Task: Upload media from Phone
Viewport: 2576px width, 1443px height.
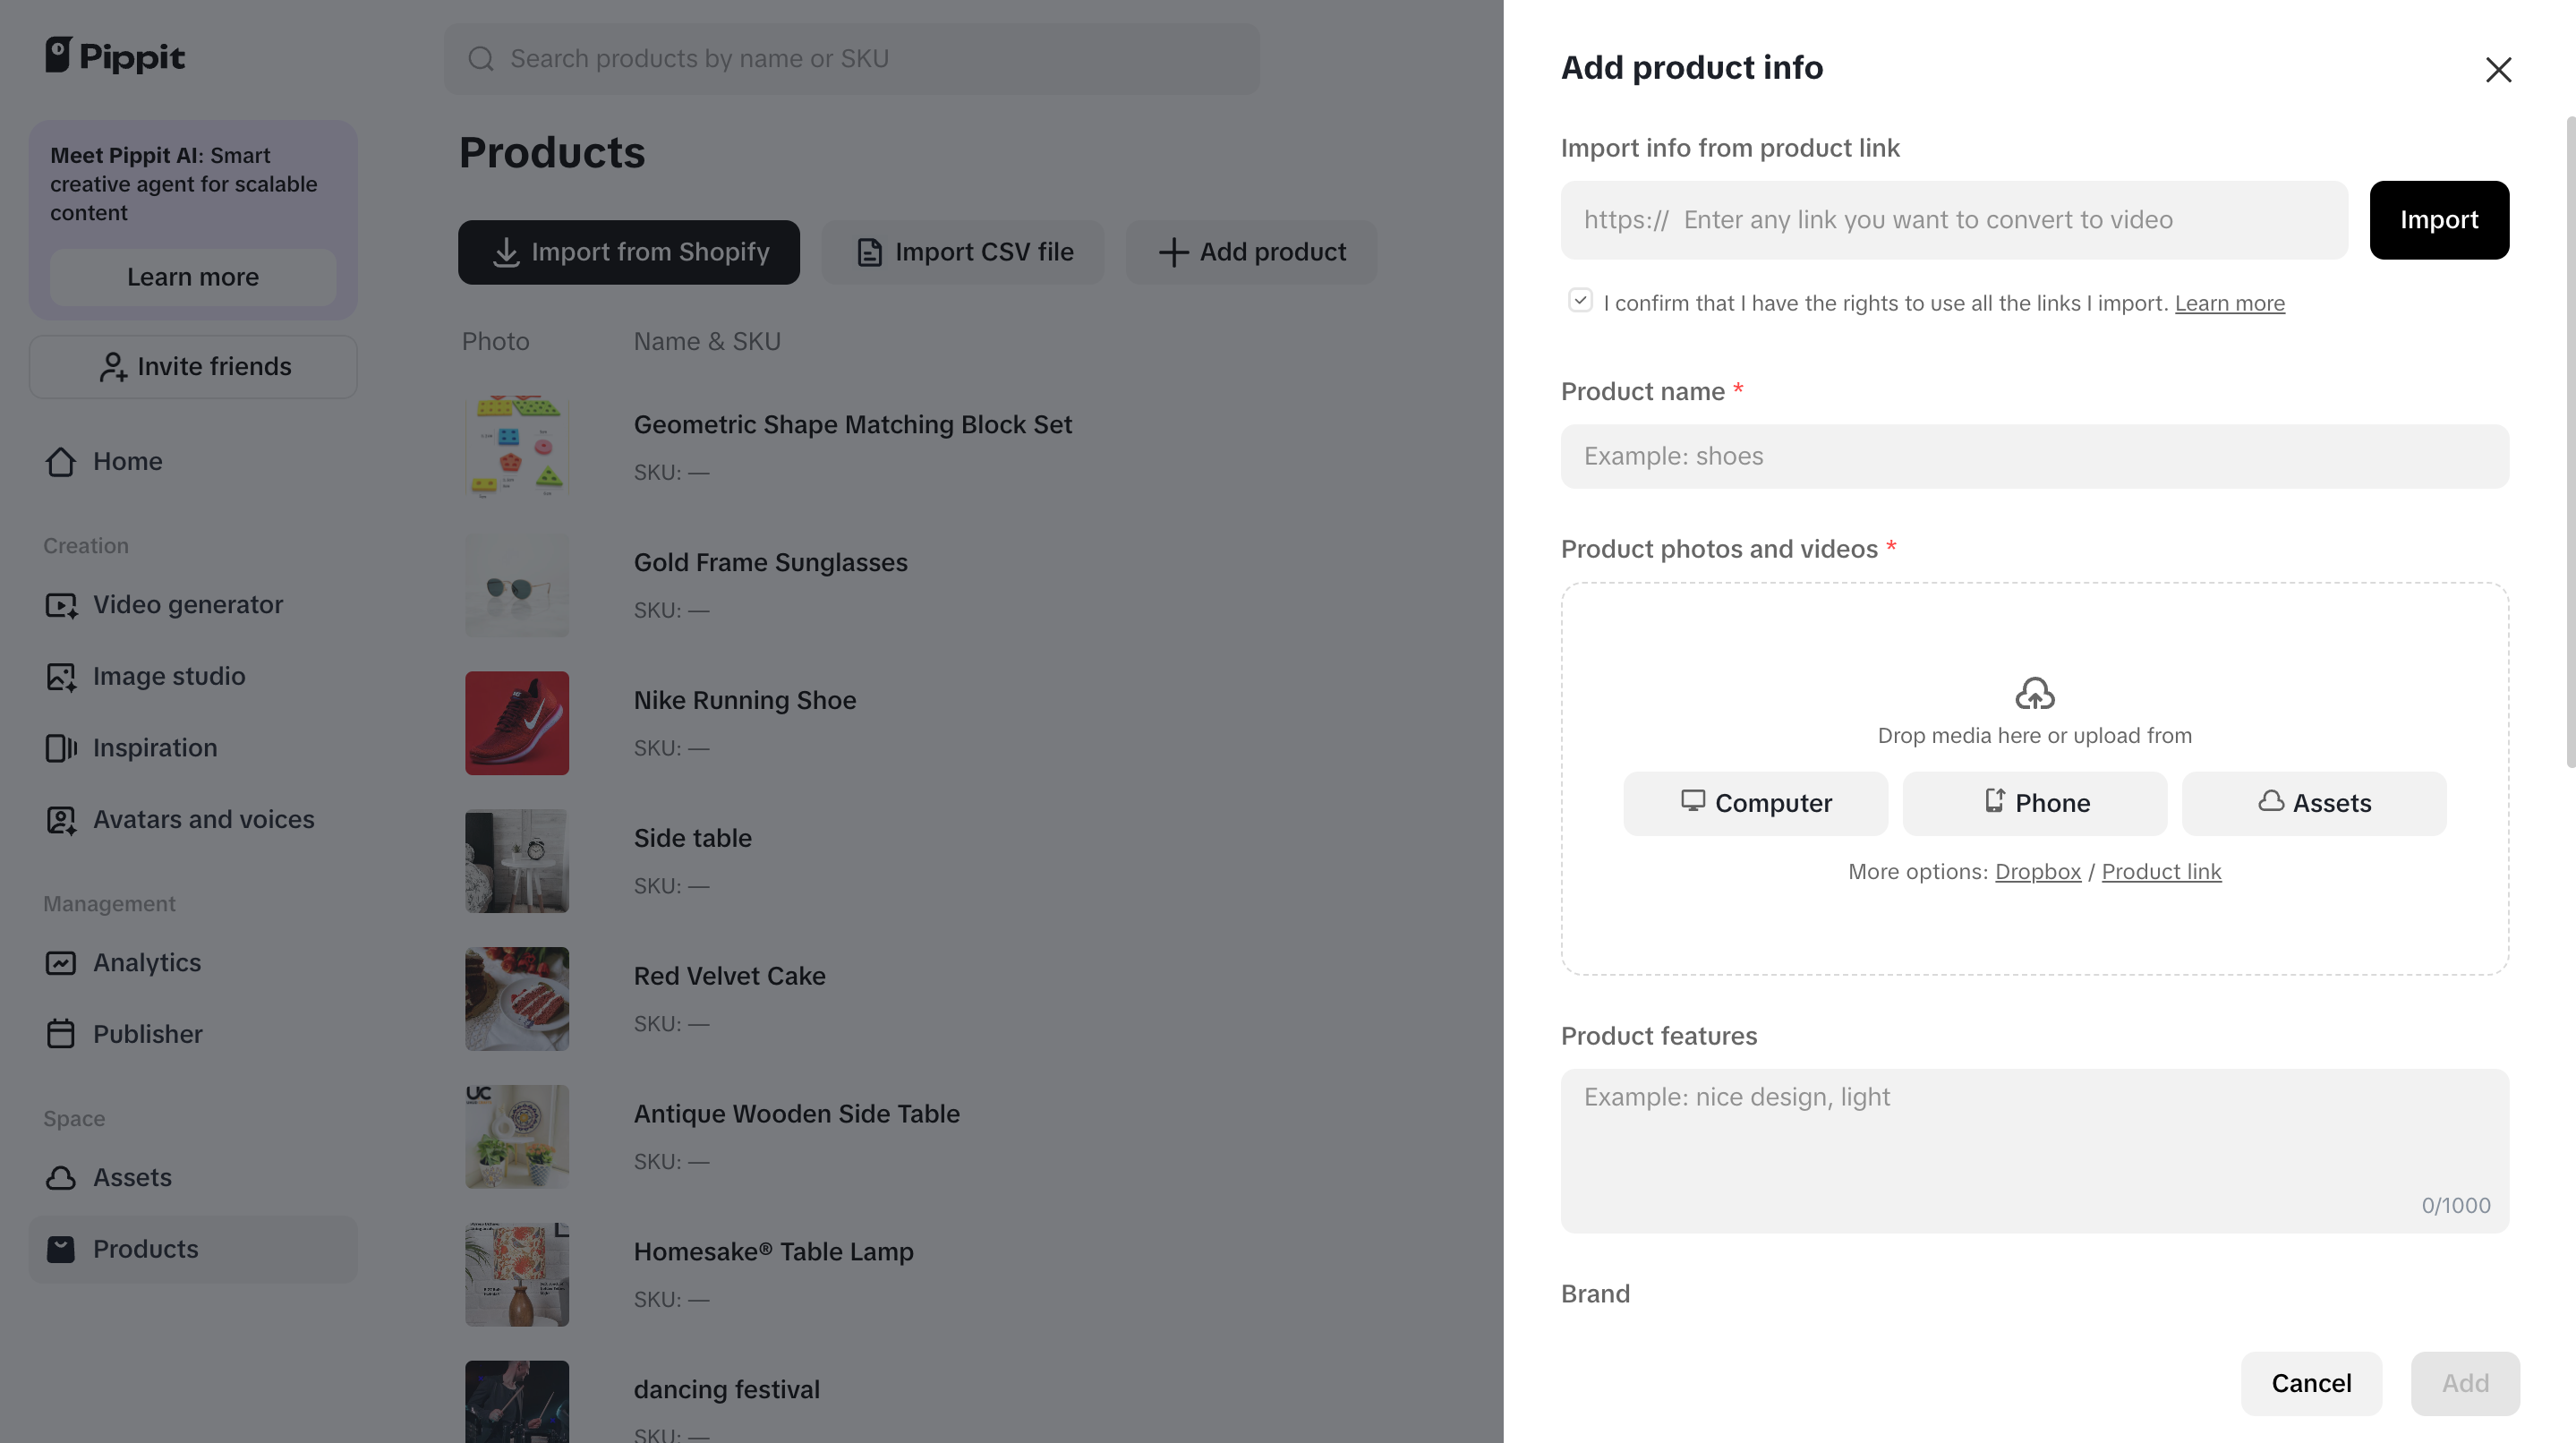Action: tap(2034, 803)
